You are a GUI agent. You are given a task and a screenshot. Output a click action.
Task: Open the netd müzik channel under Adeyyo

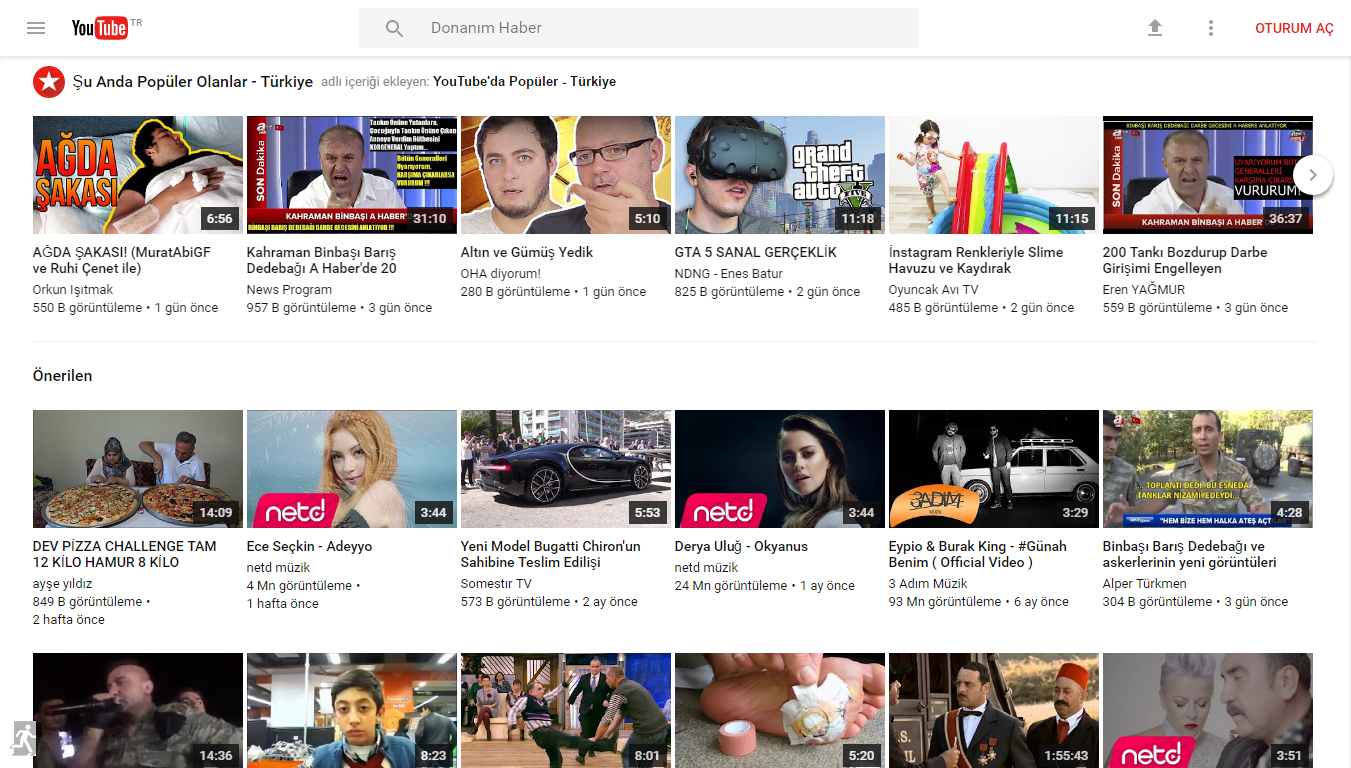280,568
